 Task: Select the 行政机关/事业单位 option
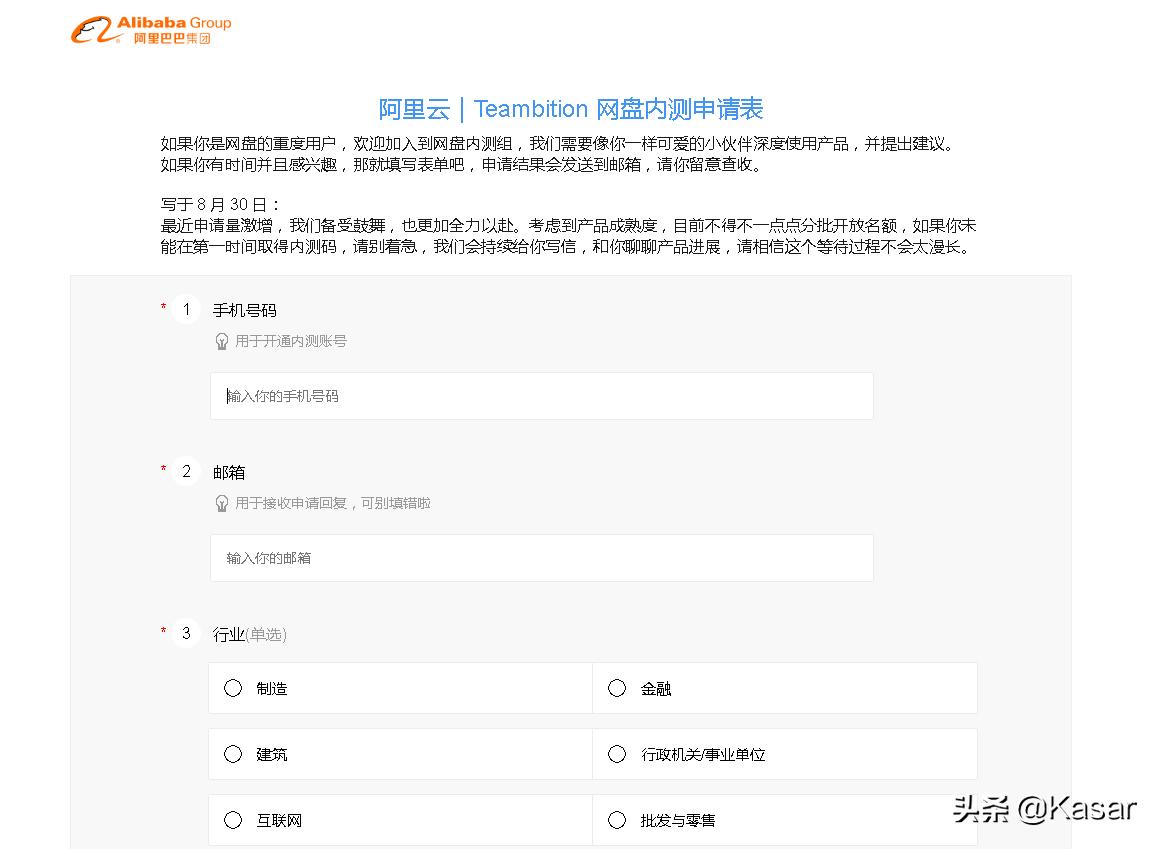pyautogui.click(x=617, y=754)
